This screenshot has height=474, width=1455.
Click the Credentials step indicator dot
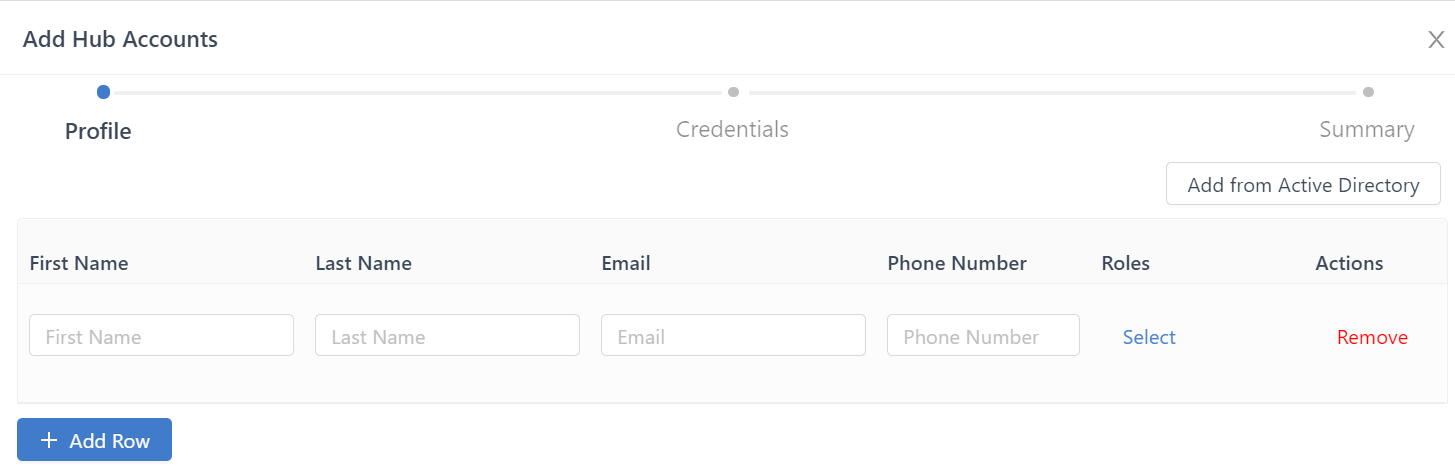[733, 92]
